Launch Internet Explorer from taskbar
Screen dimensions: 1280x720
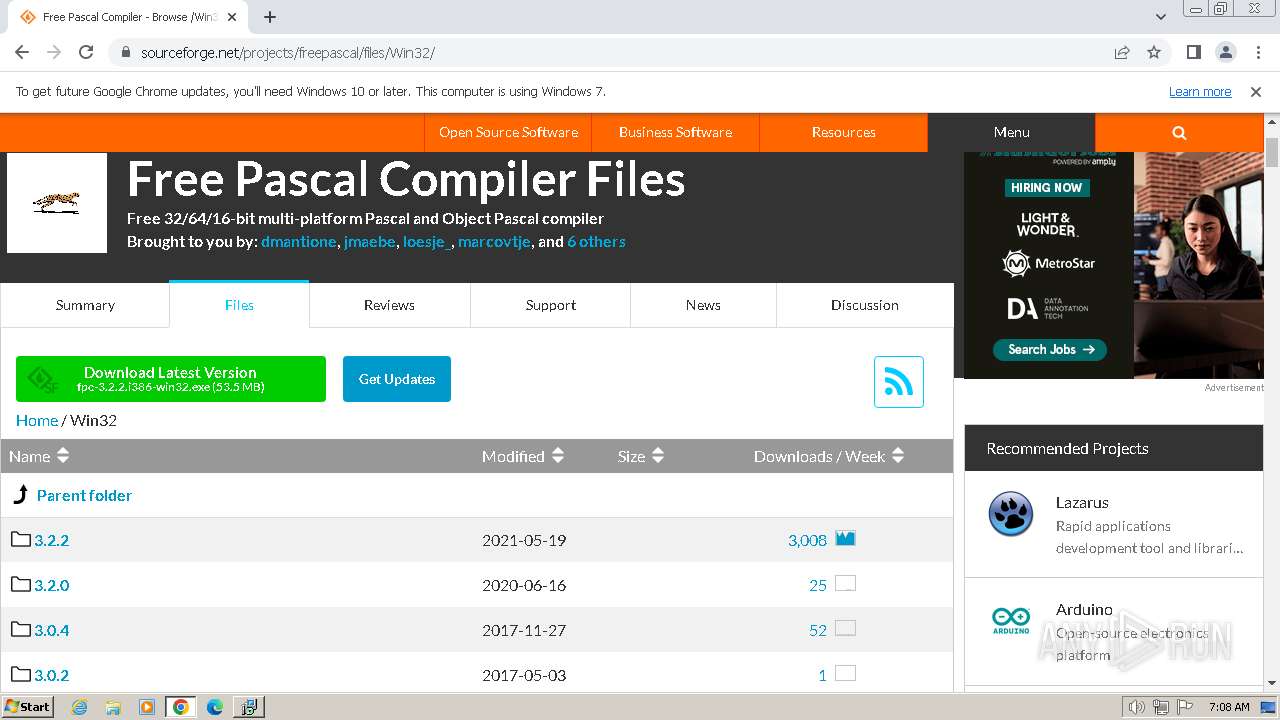click(x=80, y=707)
